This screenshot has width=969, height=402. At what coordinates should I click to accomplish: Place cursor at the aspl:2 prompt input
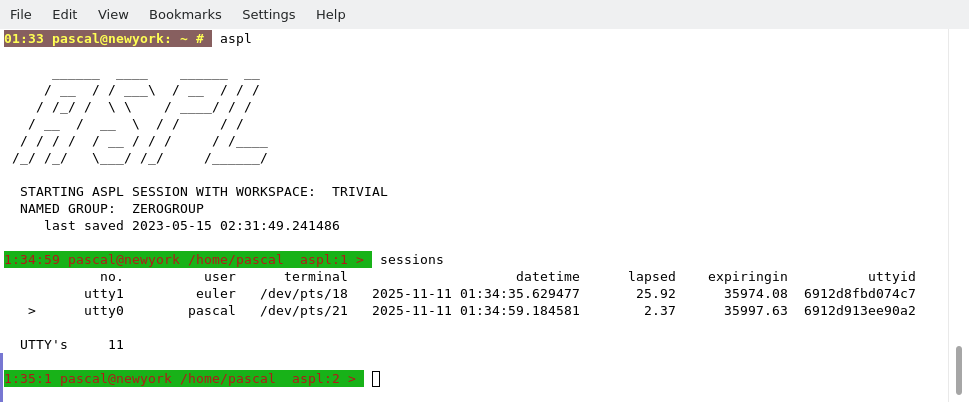376,379
